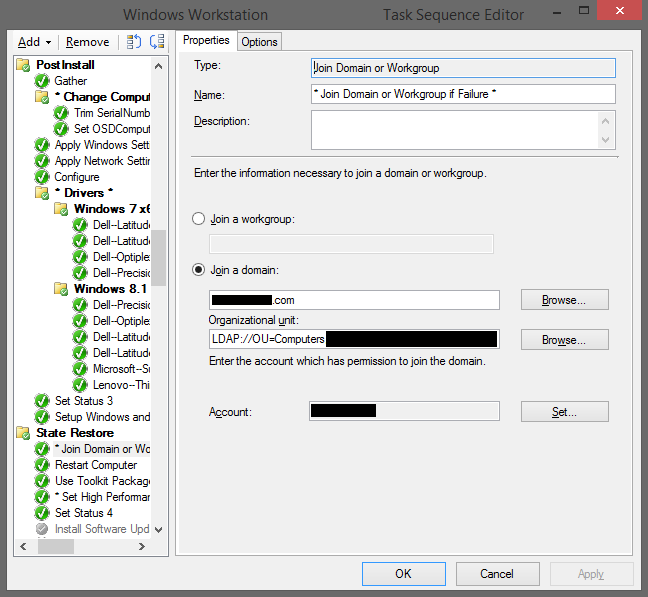Click the Organizational unit LDAP field
Viewport: 648px width, 597px height.
[x=354, y=339]
